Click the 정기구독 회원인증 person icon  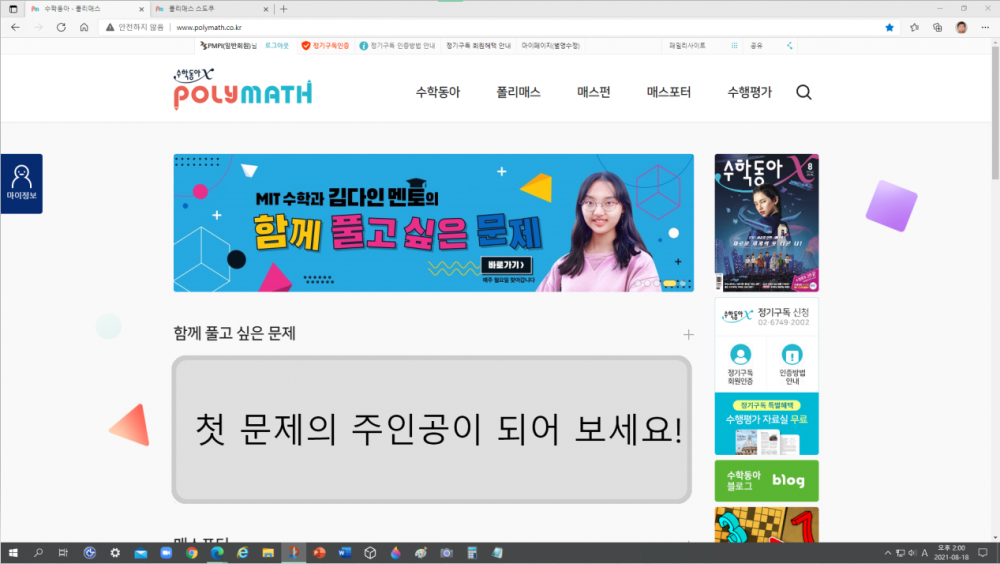point(740,354)
